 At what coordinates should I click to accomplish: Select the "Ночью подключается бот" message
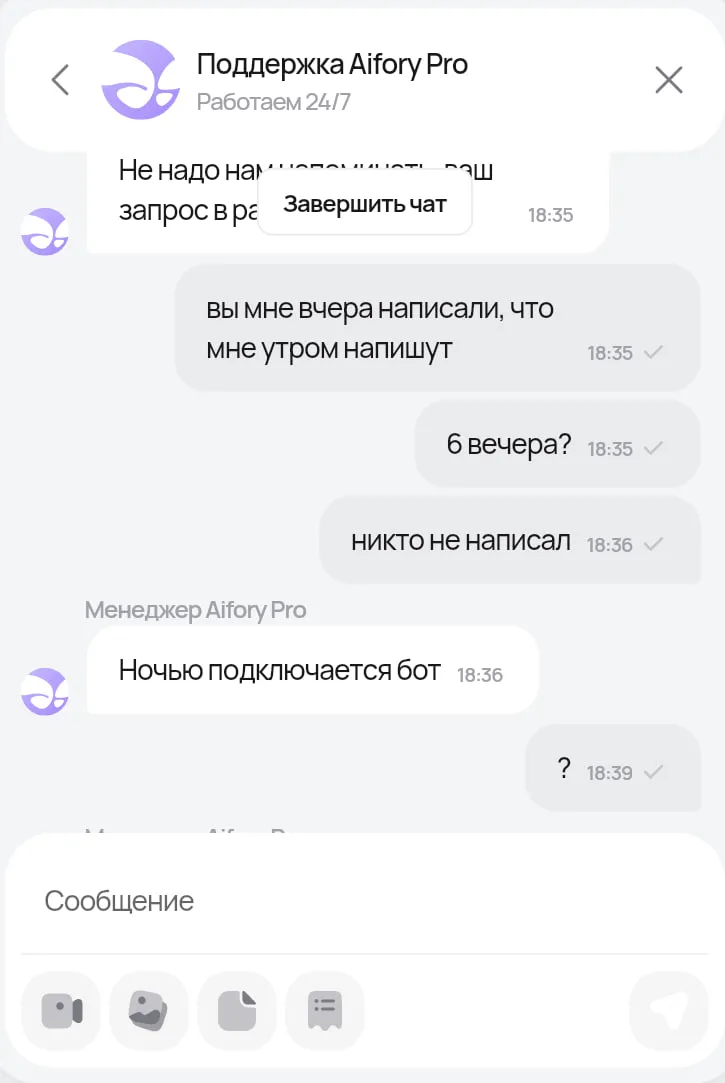click(x=312, y=670)
